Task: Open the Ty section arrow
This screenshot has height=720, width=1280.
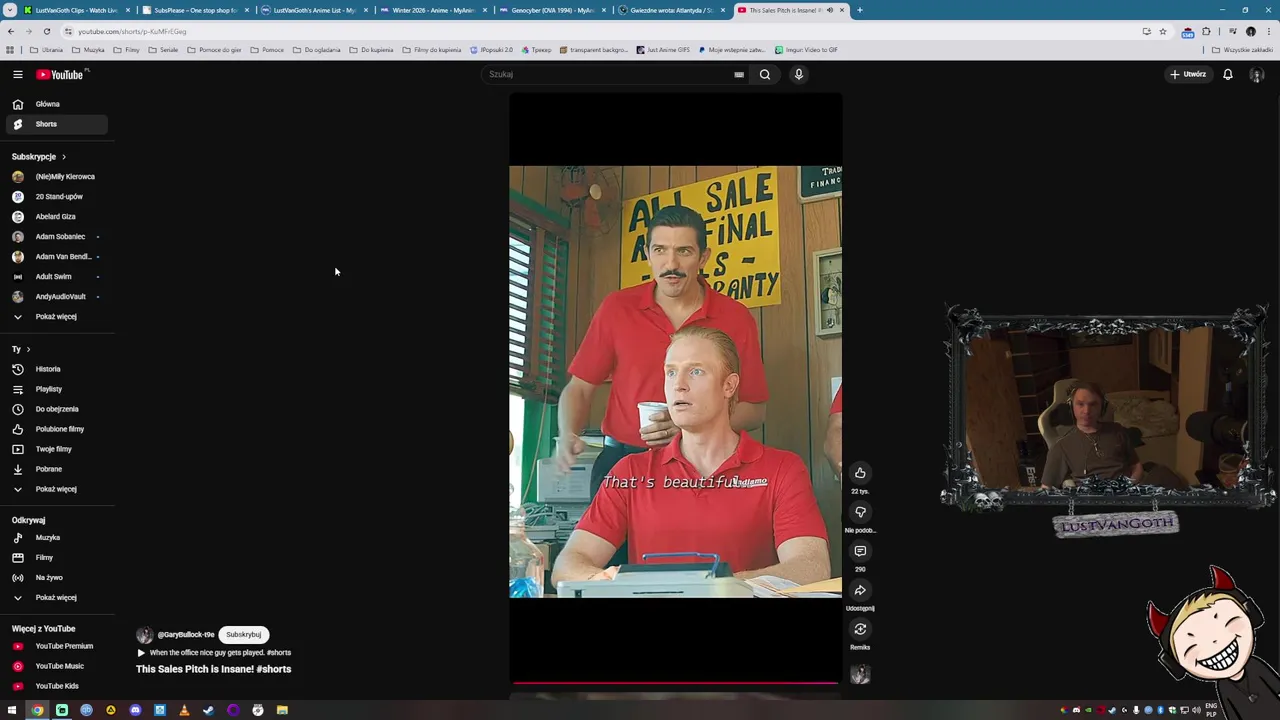Action: [x=28, y=349]
